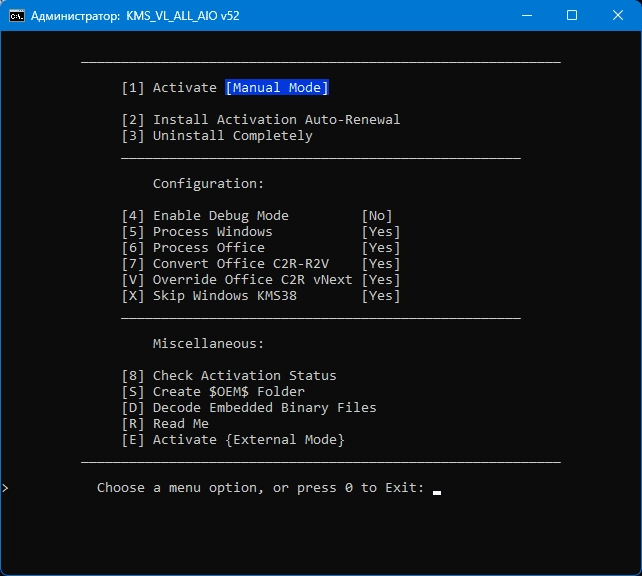Click '[Yes]' value beside Override Office vNext
Screen dimensions: 642x576
pos(381,279)
